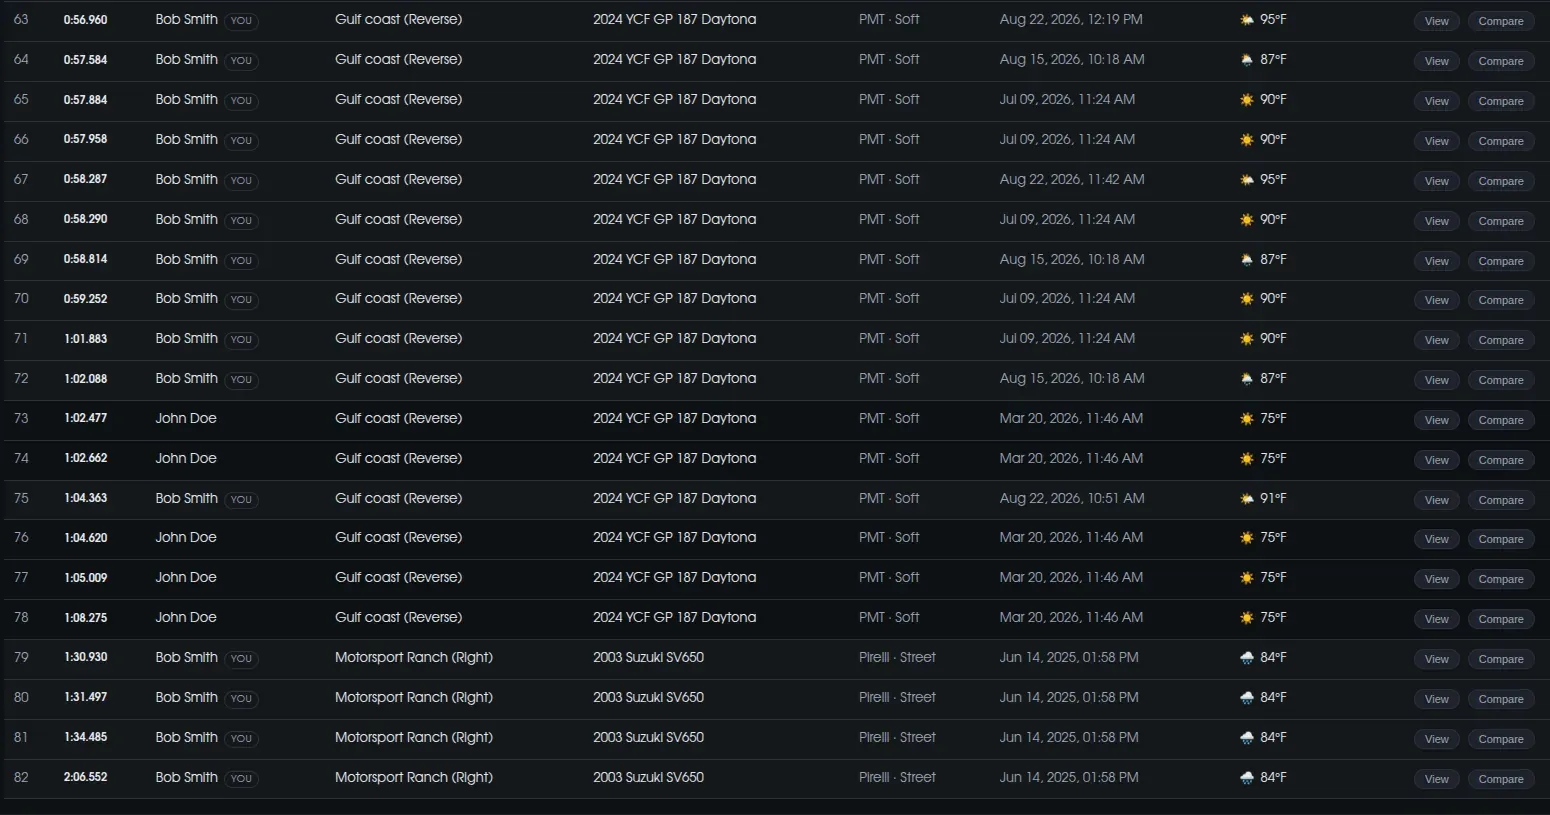View the 1:30.930 Suzuki SV650 lap
1550x815 pixels.
tap(1436, 659)
